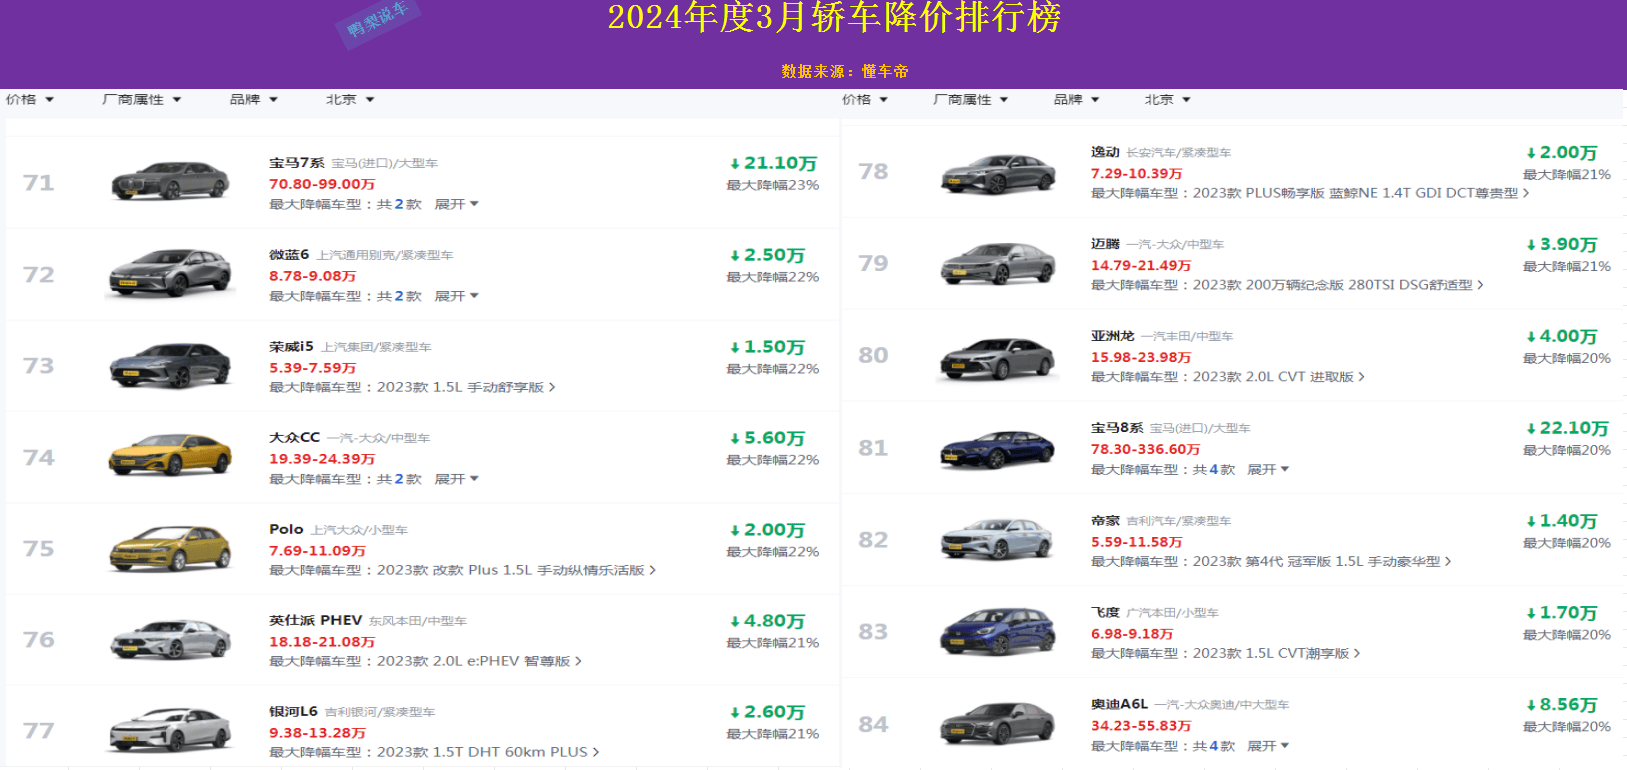The image size is (1627, 770).
Task: Click price range 78.30-336.60万
Action: pyautogui.click(x=1145, y=449)
